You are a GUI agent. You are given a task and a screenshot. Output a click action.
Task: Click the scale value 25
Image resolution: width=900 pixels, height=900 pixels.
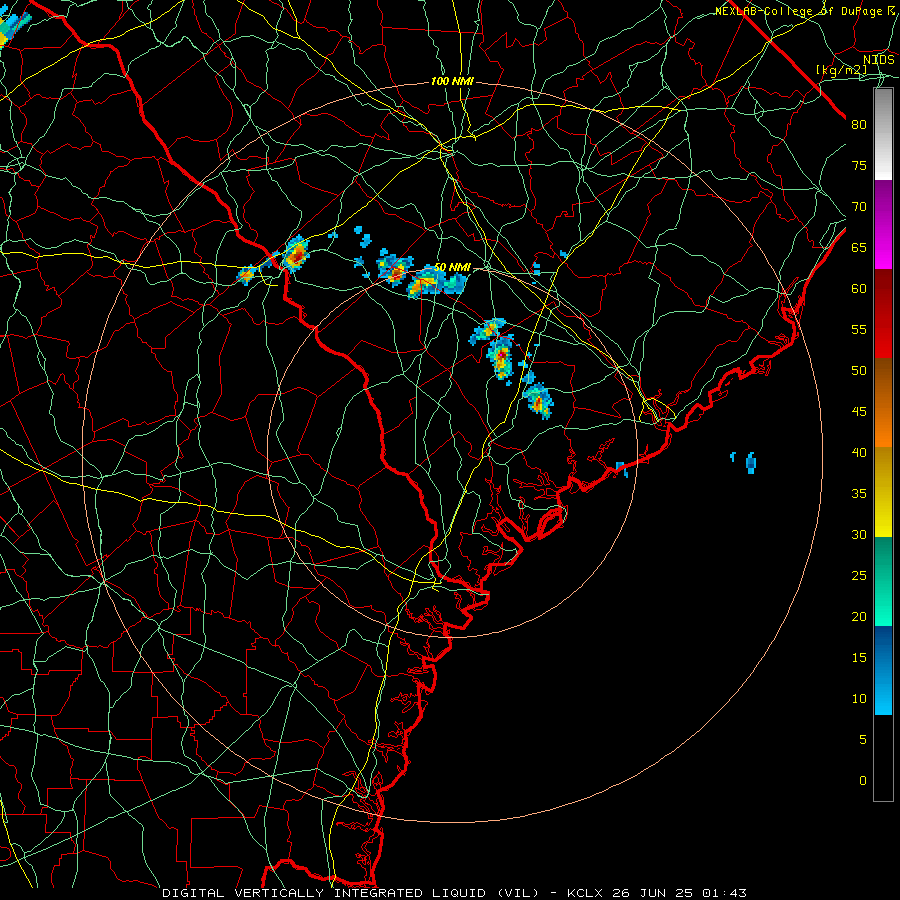(859, 576)
